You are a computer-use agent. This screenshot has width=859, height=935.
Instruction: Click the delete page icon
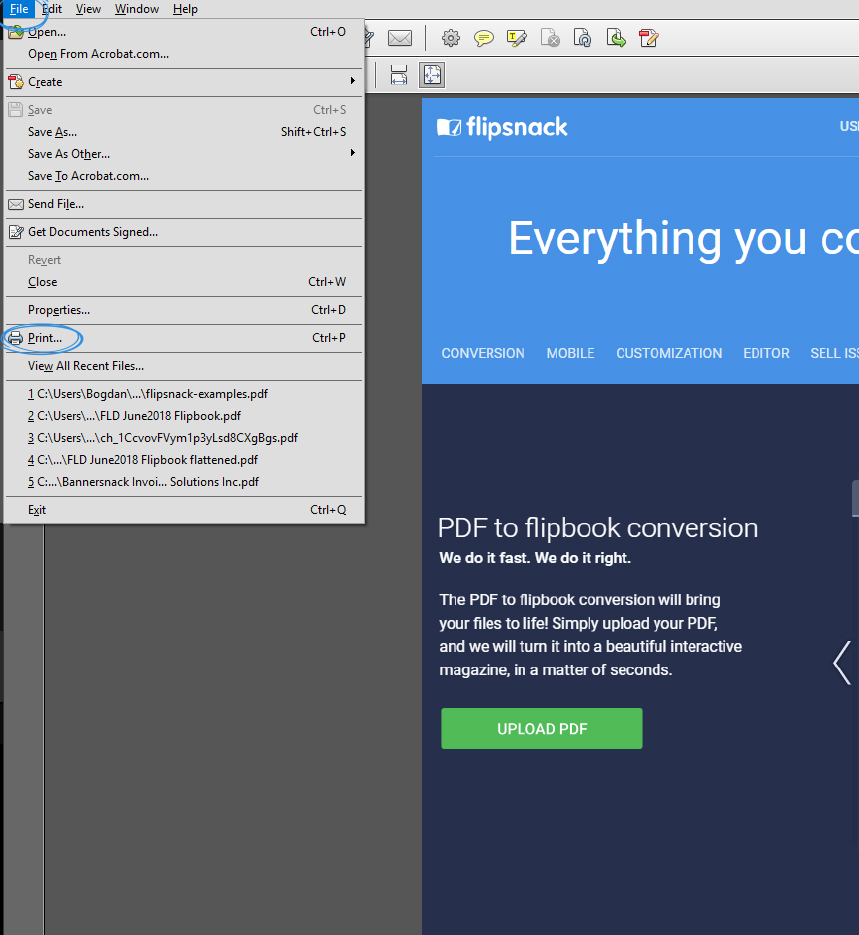(x=550, y=39)
